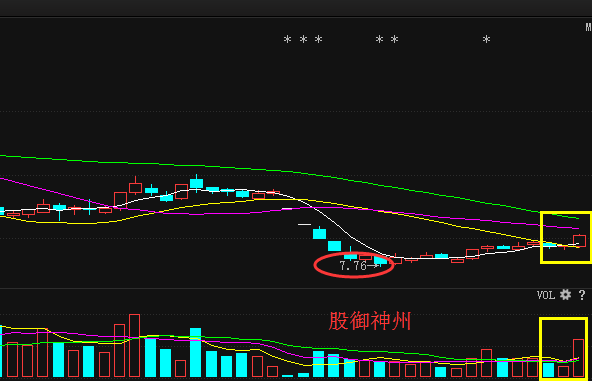592x381 pixels.
Task: Click the second asterisk of the pair
Action: point(395,39)
